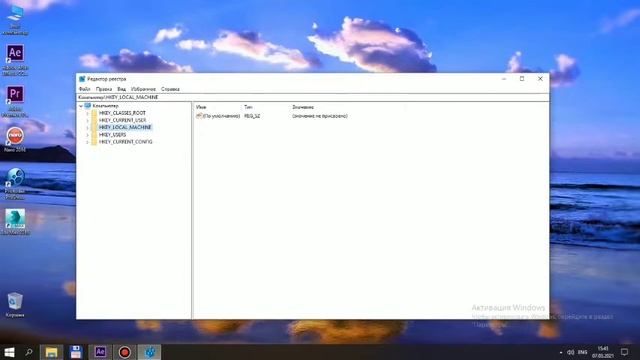Viewport: 640px width, 360px height.
Task: Click the HKEY_CLASSES_ROOT folder icon
Action: 94,113
